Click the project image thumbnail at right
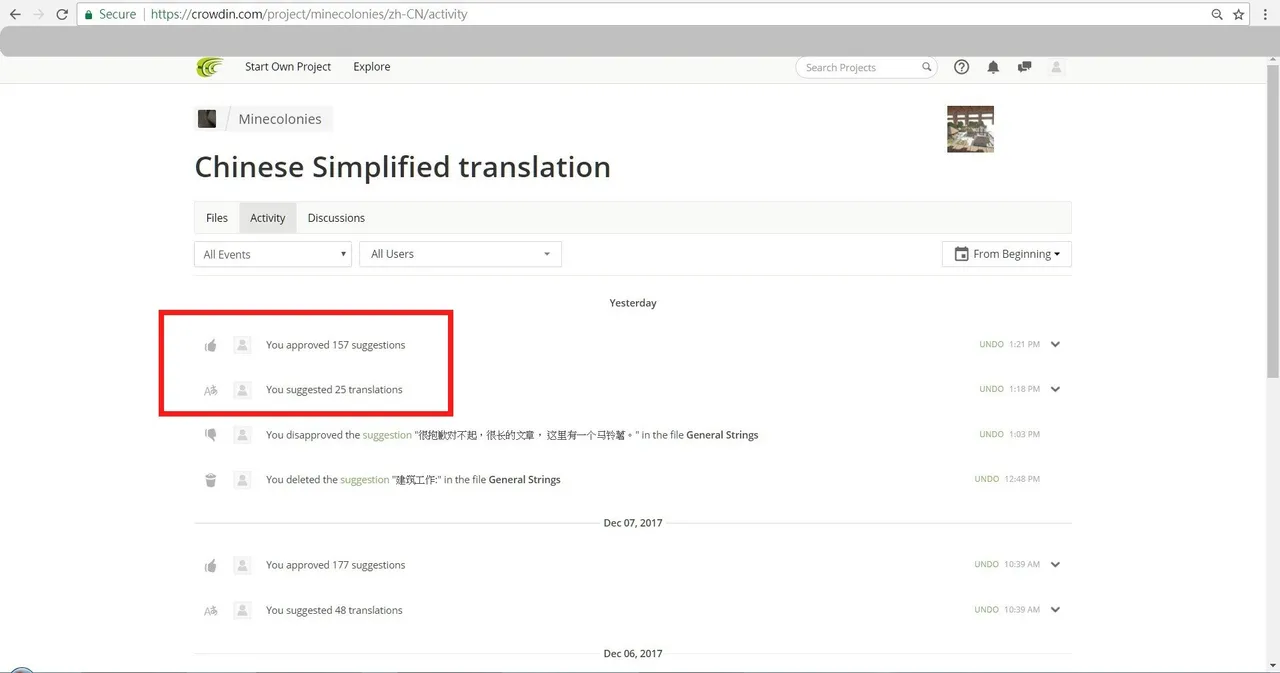This screenshot has width=1280, height=673. point(970,129)
